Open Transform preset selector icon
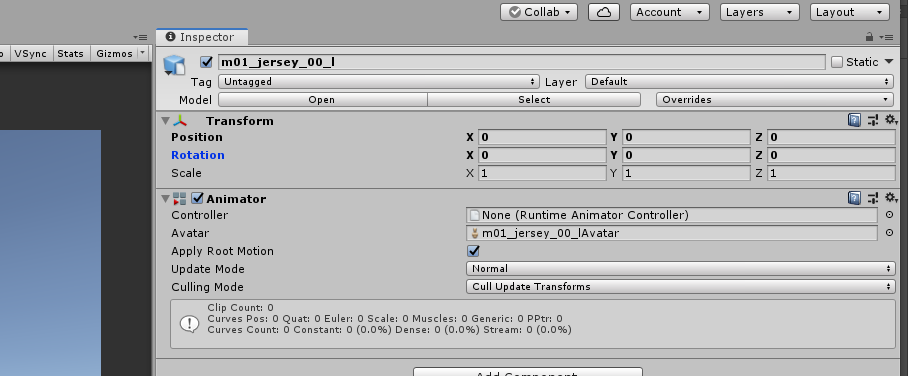 873,120
